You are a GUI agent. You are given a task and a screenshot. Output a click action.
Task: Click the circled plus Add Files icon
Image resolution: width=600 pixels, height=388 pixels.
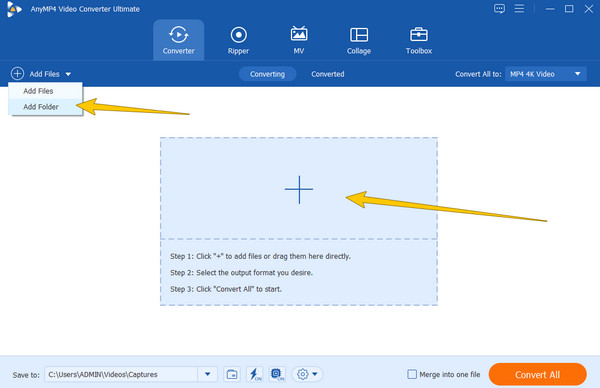tap(17, 73)
